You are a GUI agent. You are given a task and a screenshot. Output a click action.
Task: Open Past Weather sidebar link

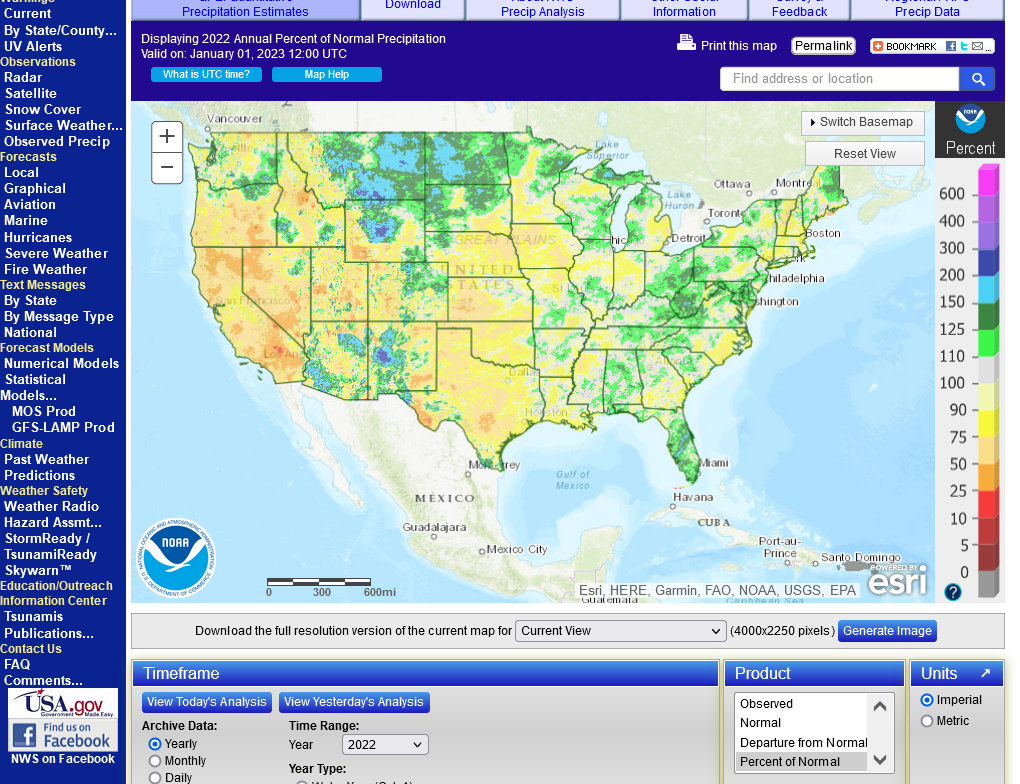point(46,459)
